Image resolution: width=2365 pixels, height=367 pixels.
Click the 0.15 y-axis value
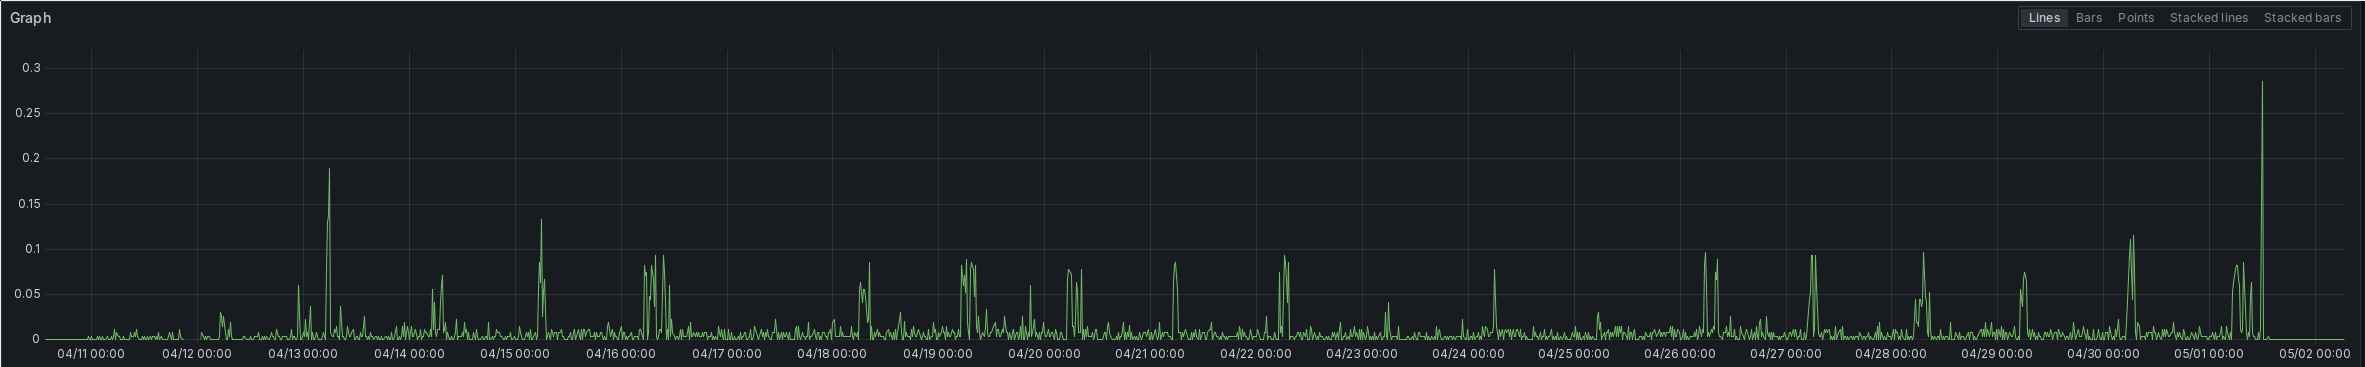pyautogui.click(x=28, y=204)
